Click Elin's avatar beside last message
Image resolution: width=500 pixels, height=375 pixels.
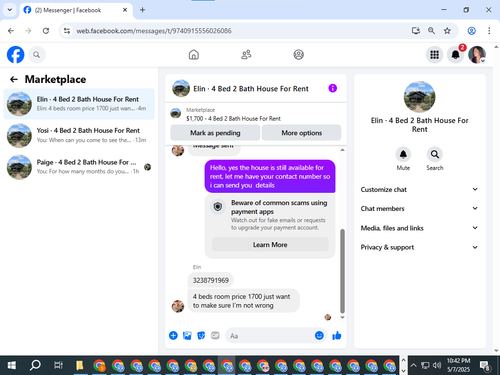[178, 306]
